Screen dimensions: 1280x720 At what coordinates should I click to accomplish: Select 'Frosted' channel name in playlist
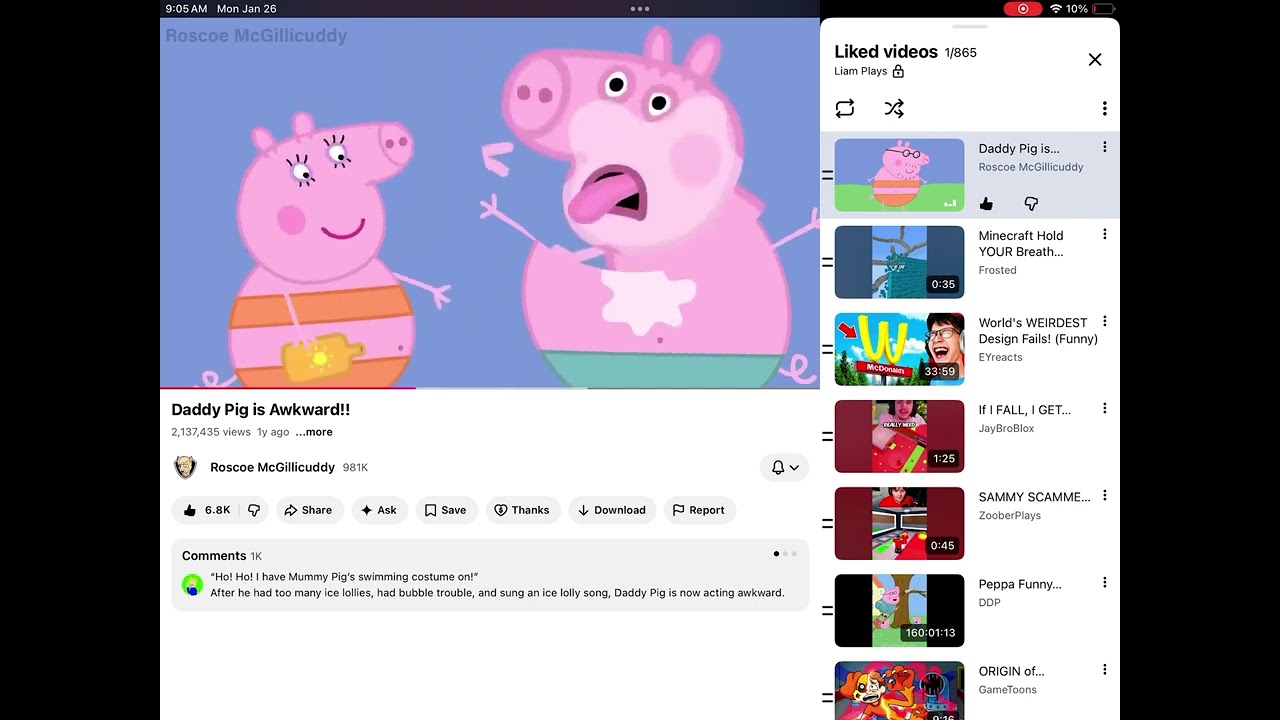point(998,270)
